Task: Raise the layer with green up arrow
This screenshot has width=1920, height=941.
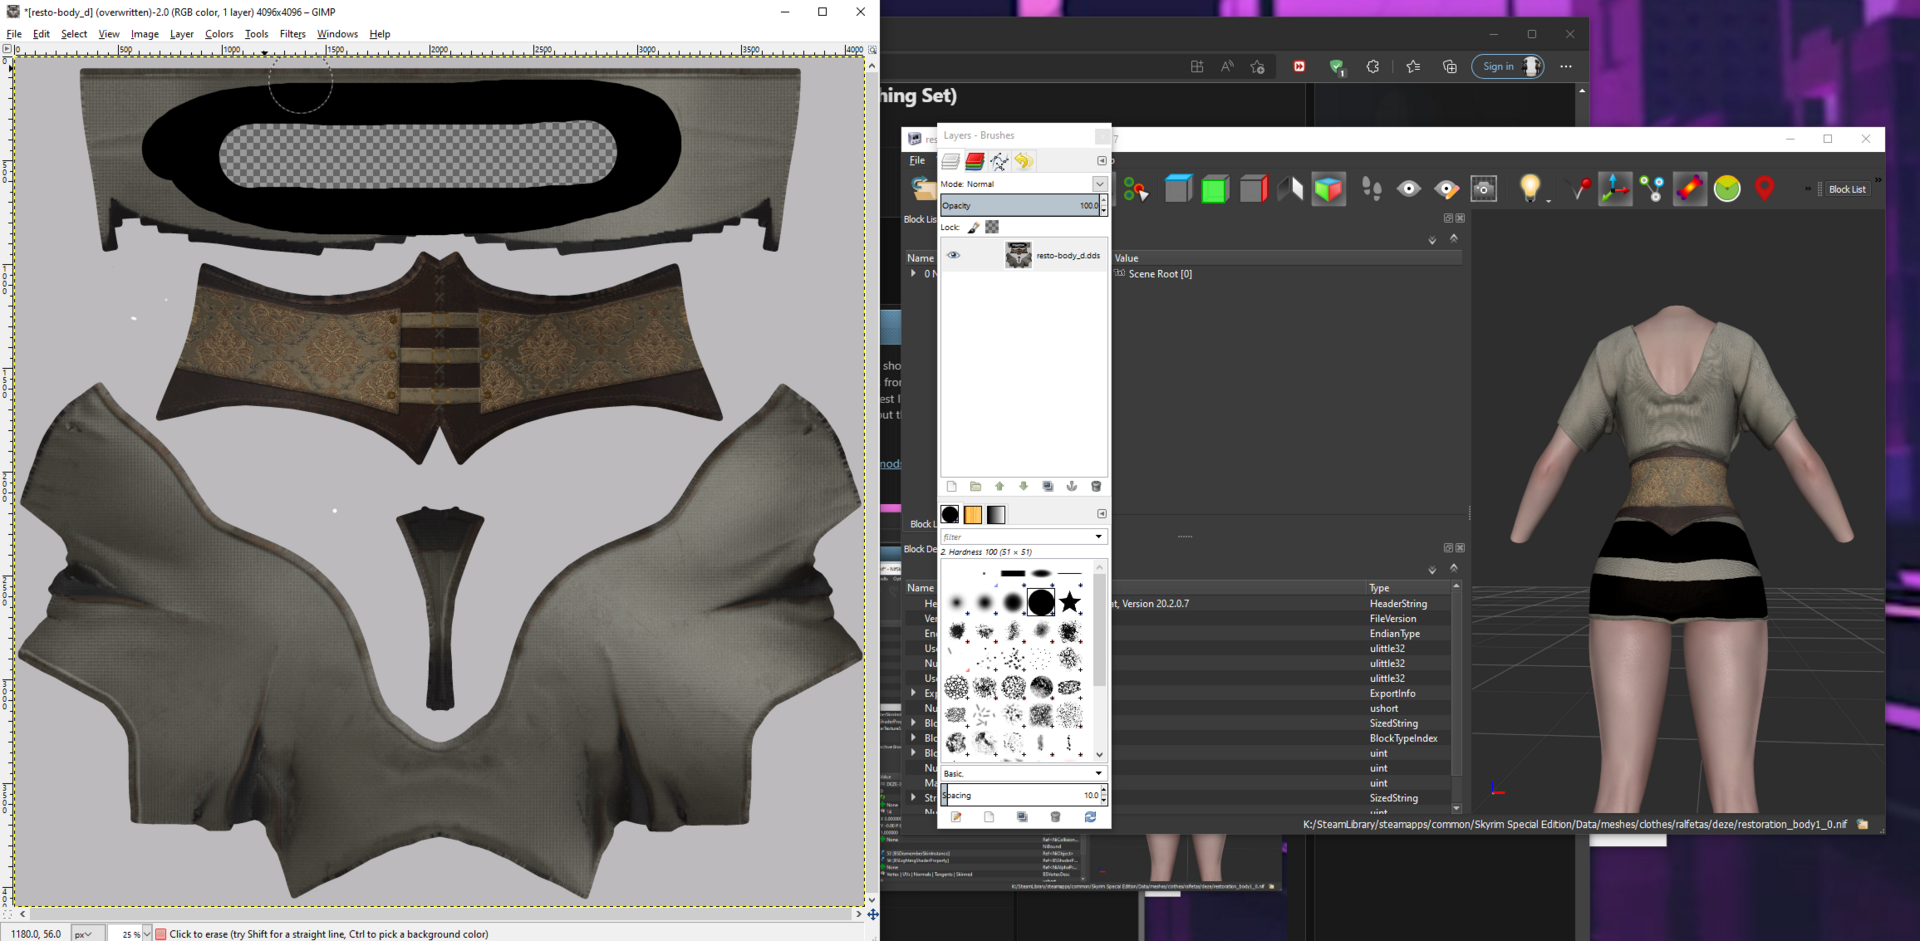Action: (999, 487)
